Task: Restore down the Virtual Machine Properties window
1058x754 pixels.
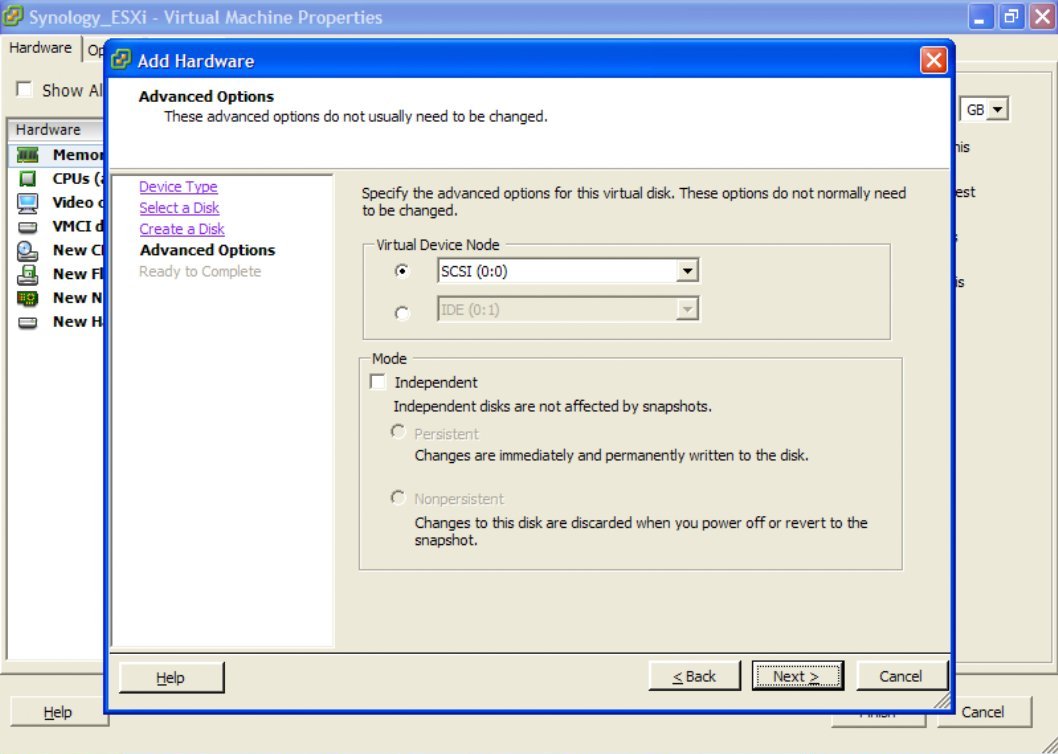Action: coord(1011,17)
